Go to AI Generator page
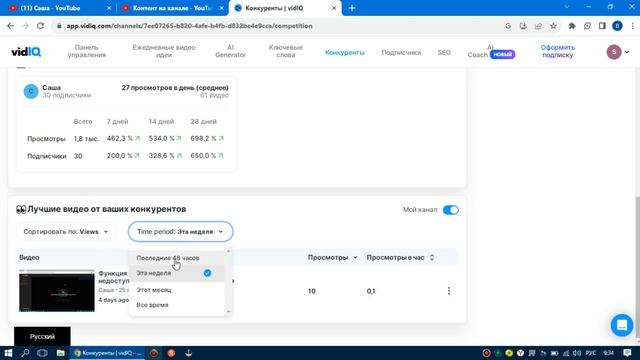This screenshot has width=640, height=360. coord(230,51)
